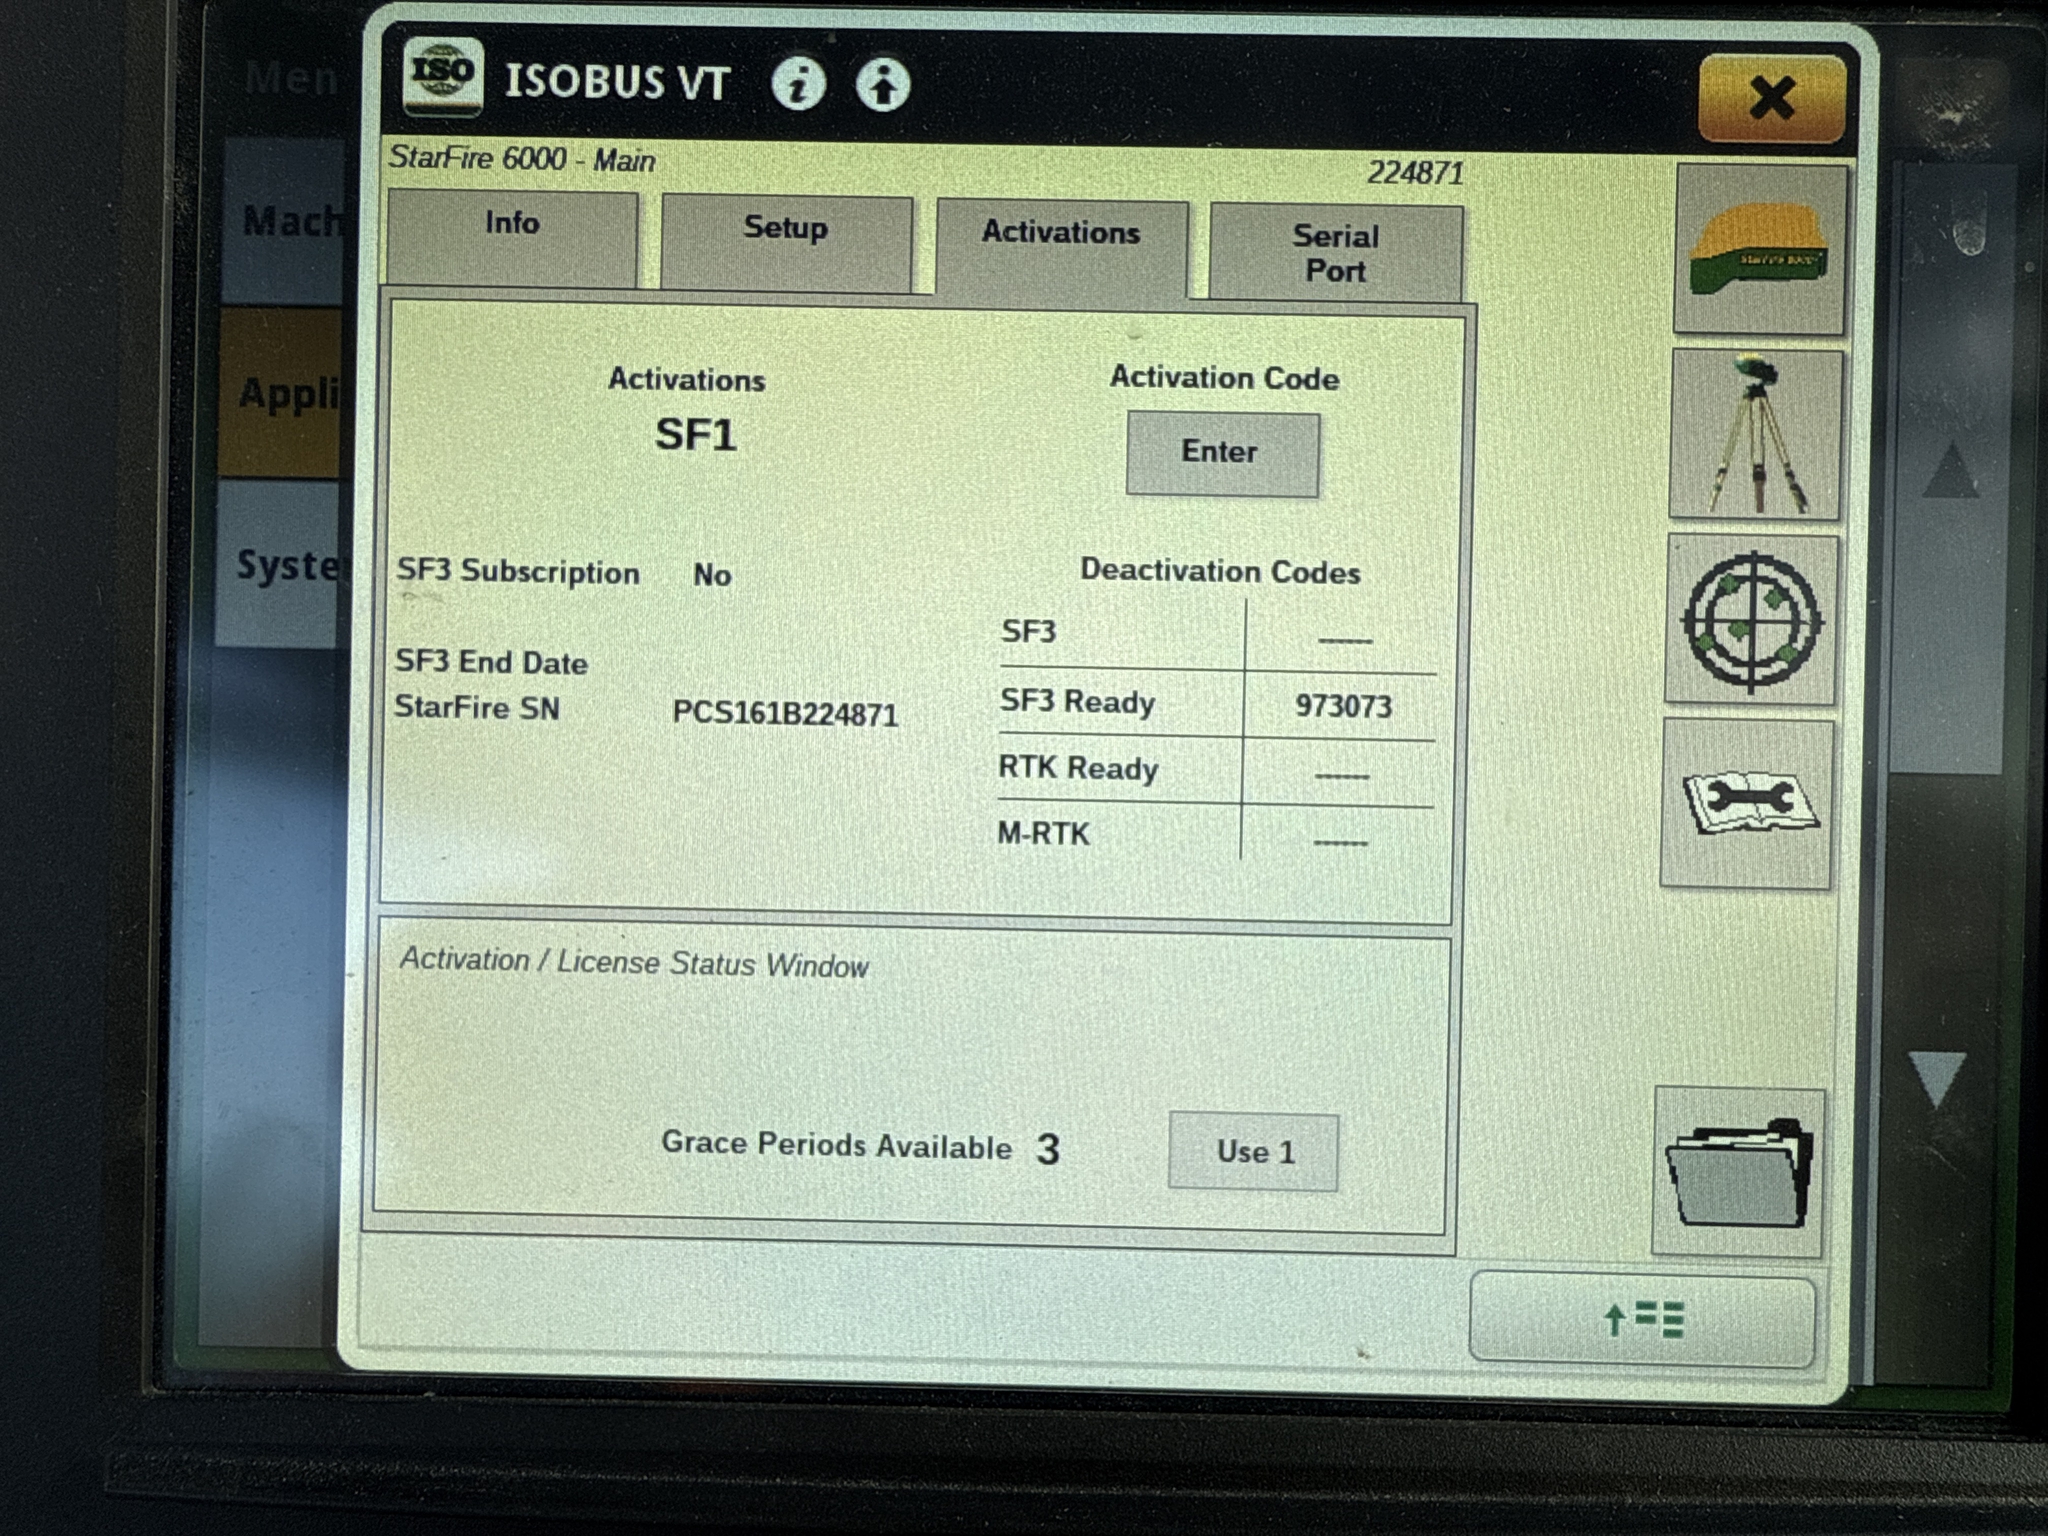Open the wrench diagnostics manual icon
Screen dimensions: 2048x1536
(1748, 804)
